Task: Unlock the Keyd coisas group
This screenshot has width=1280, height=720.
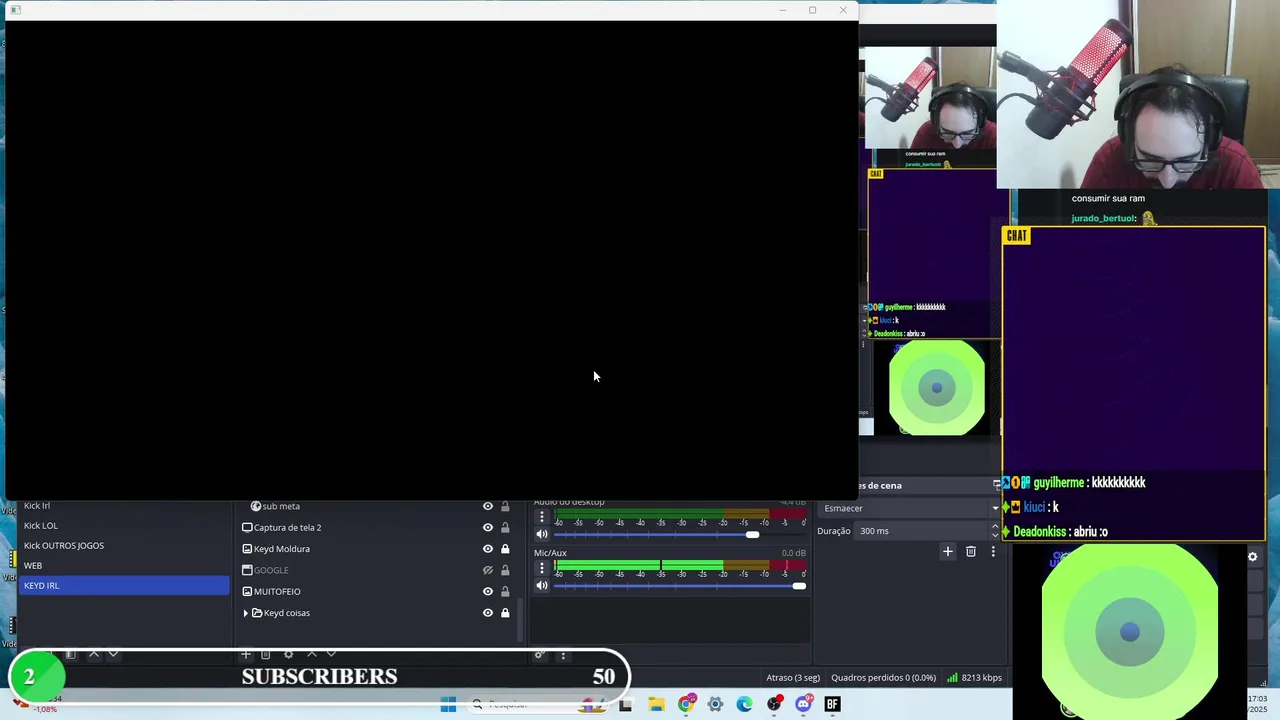Action: pyautogui.click(x=505, y=613)
